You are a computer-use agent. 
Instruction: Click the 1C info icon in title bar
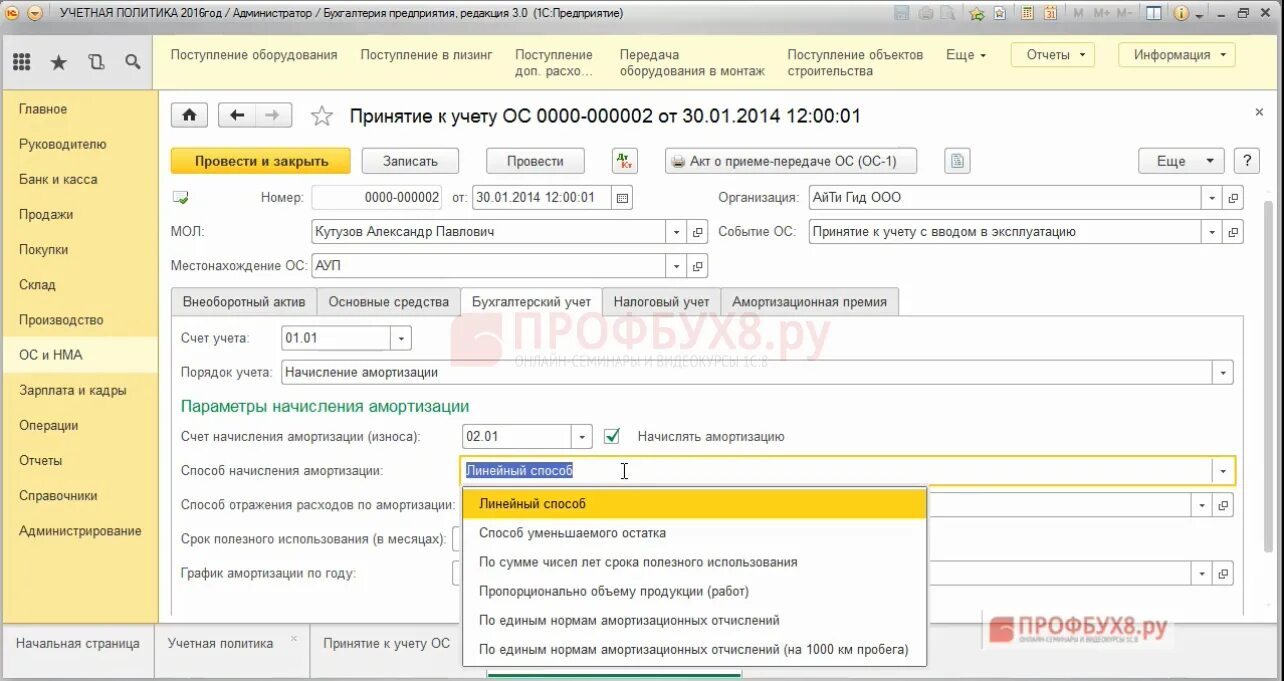(1181, 14)
